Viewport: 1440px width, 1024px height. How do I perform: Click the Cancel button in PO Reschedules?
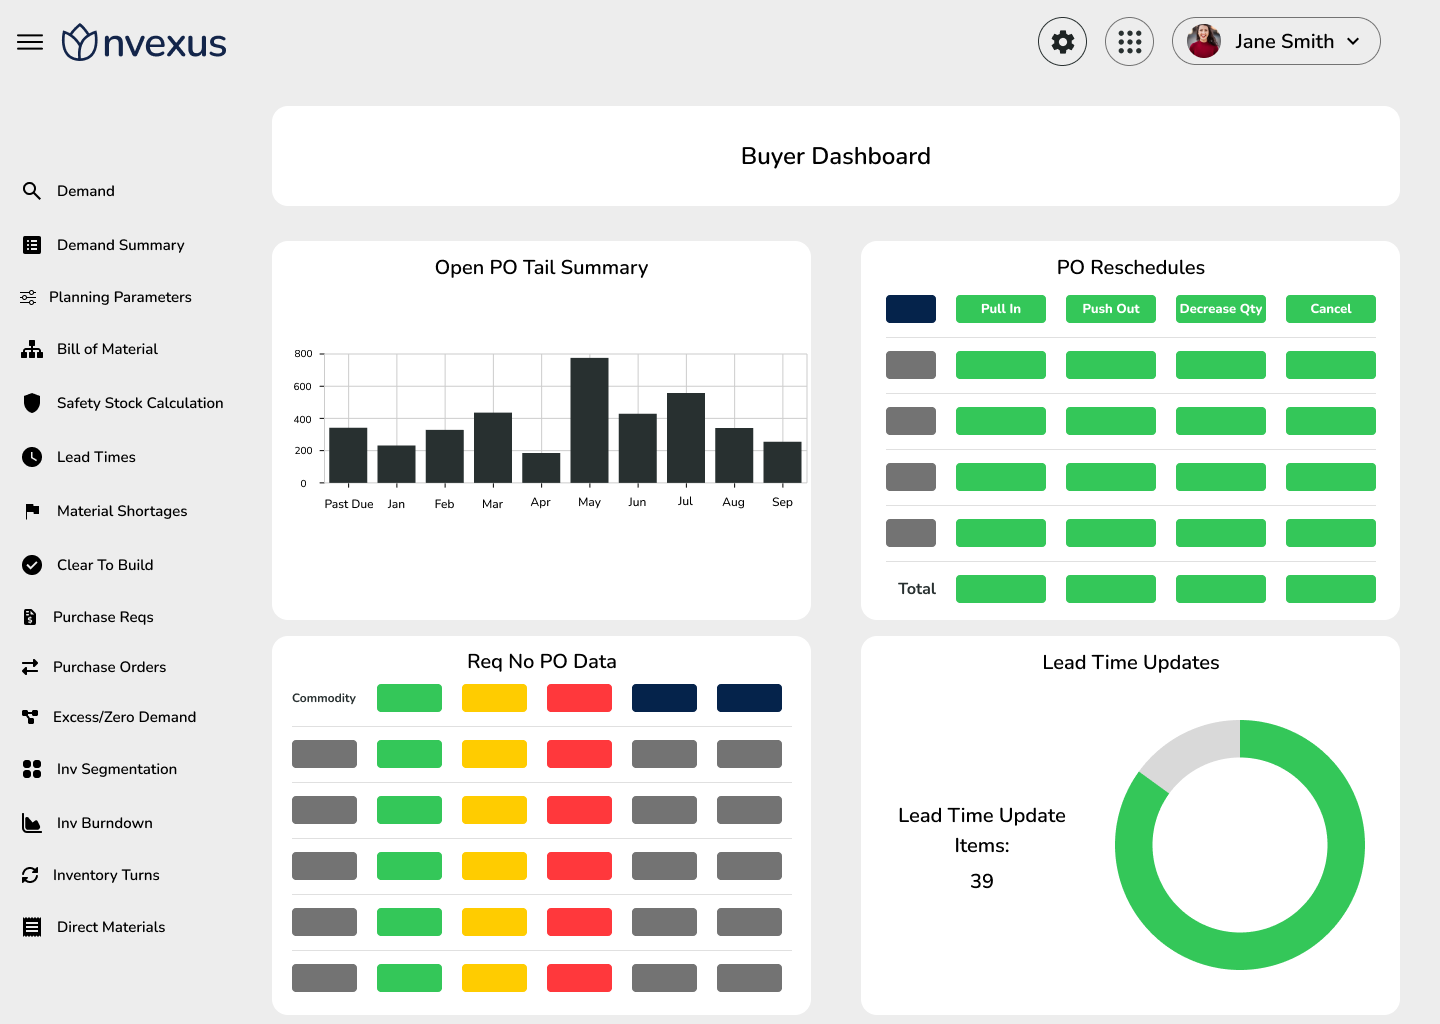pyautogui.click(x=1331, y=309)
